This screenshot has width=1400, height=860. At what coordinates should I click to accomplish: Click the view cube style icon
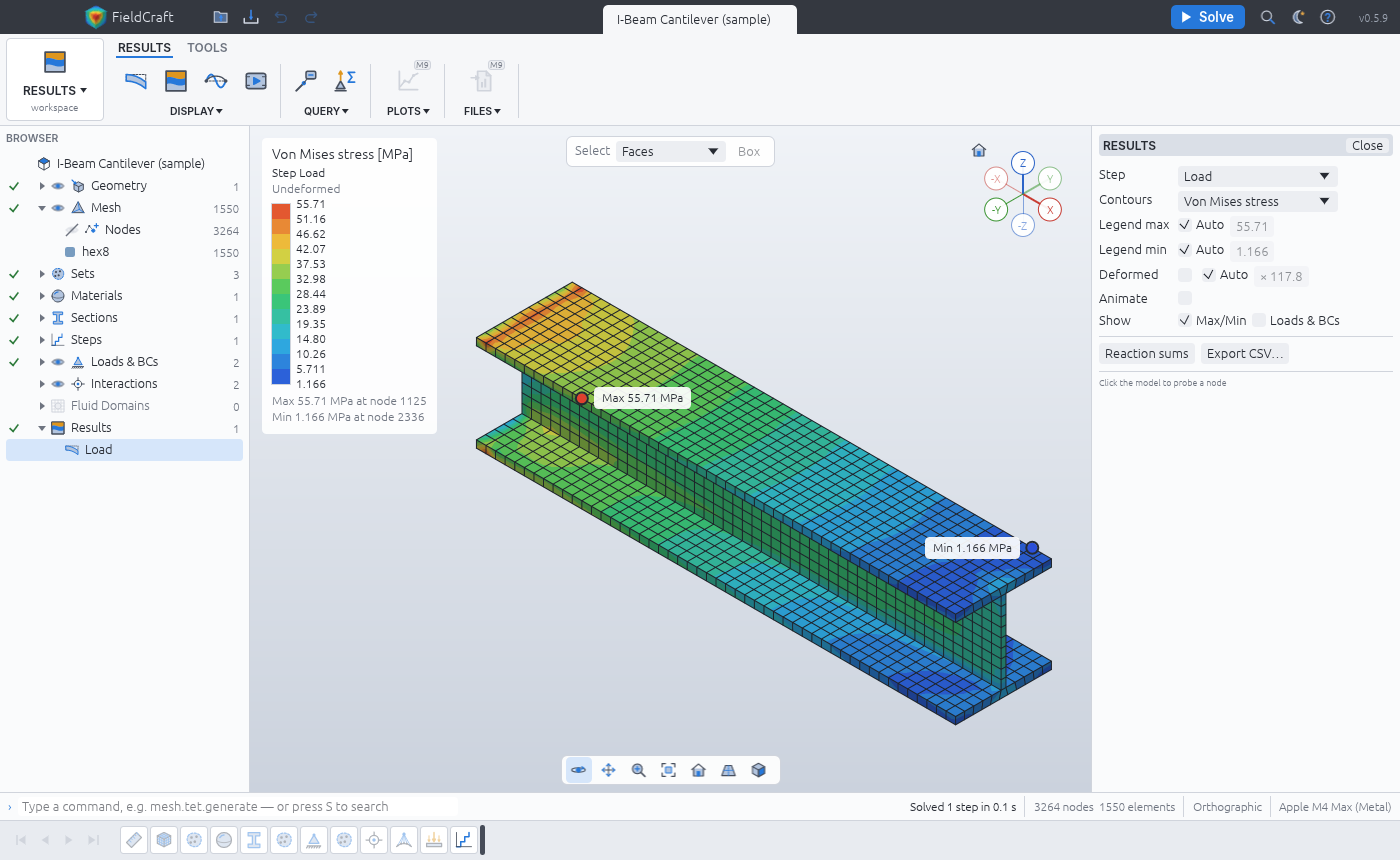pyautogui.click(x=759, y=770)
